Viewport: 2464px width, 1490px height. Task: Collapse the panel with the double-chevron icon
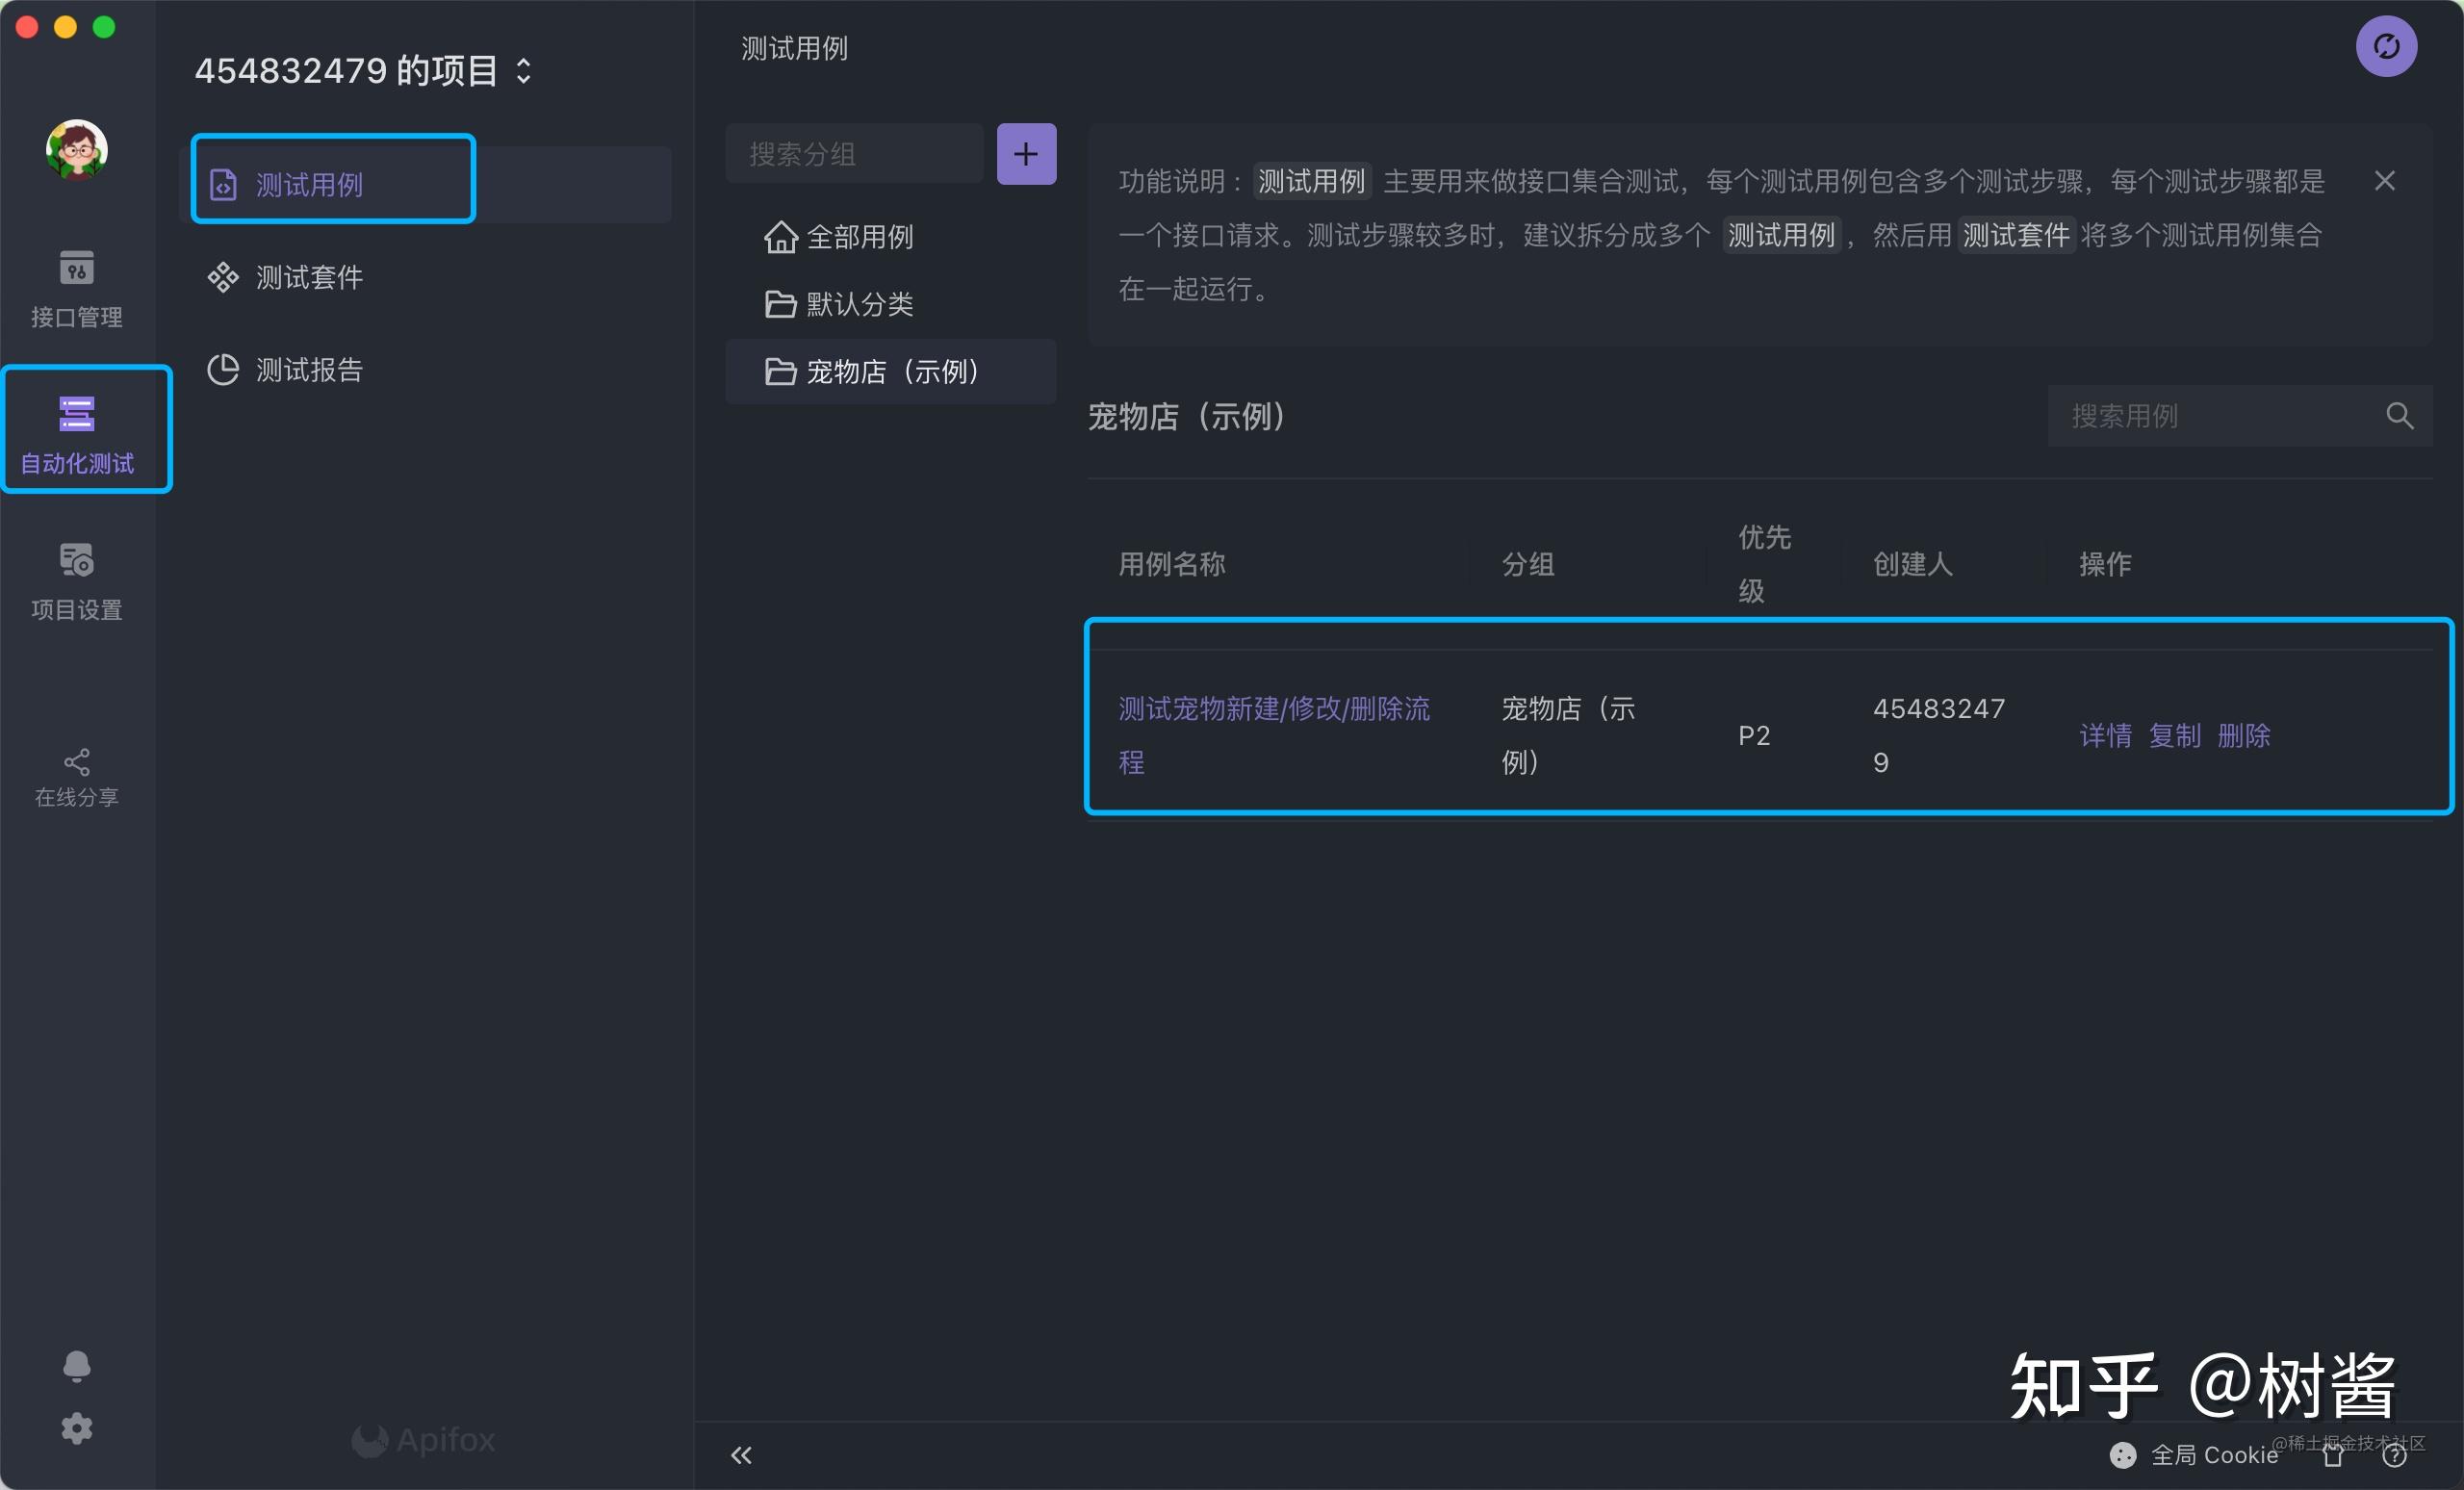(x=741, y=1455)
